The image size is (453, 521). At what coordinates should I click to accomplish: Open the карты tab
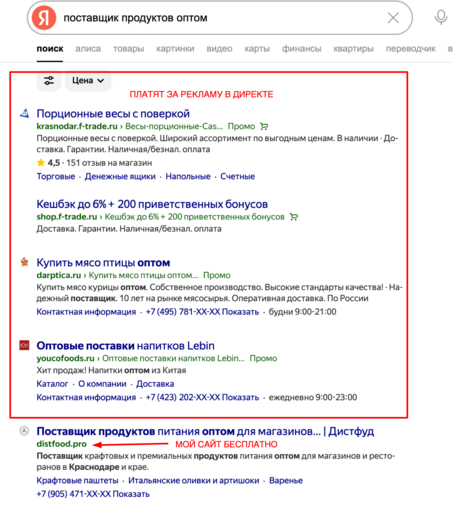click(257, 49)
